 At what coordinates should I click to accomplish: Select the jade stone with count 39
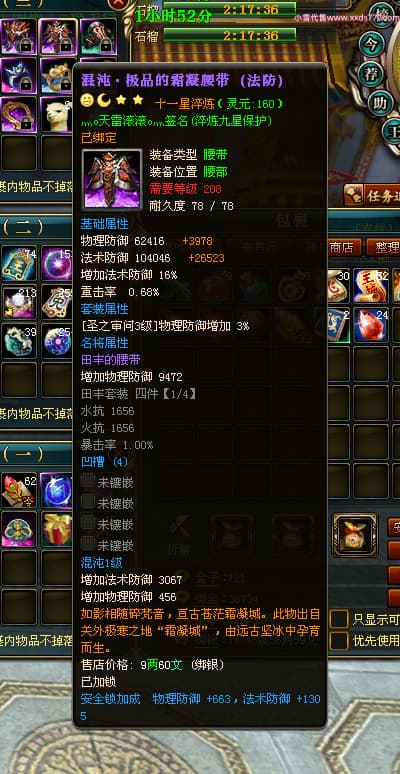(19, 341)
